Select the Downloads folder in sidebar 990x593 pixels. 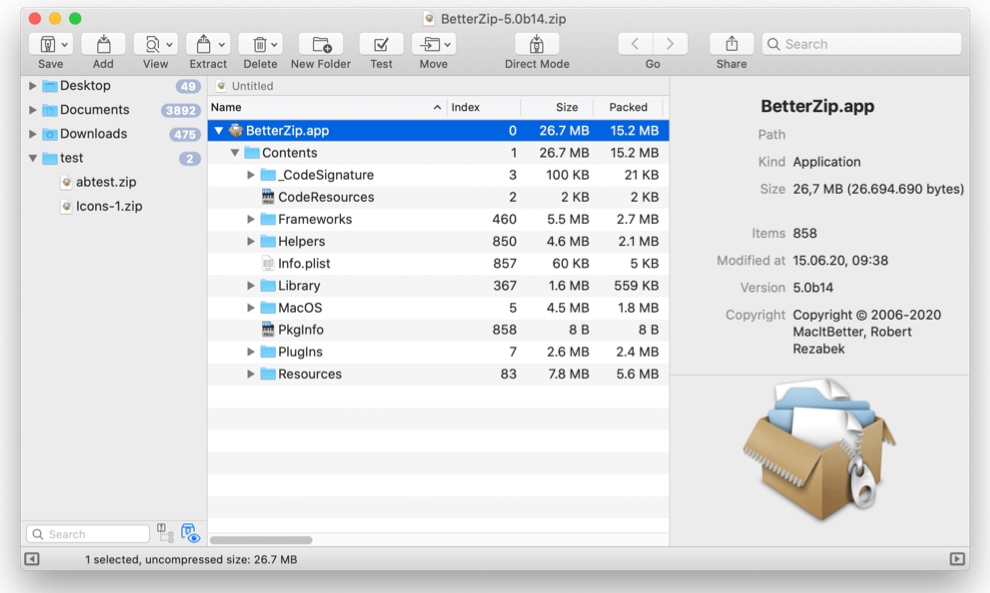93,133
